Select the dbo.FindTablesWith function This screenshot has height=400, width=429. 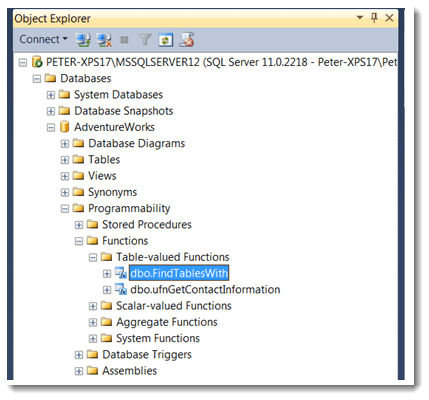(179, 273)
